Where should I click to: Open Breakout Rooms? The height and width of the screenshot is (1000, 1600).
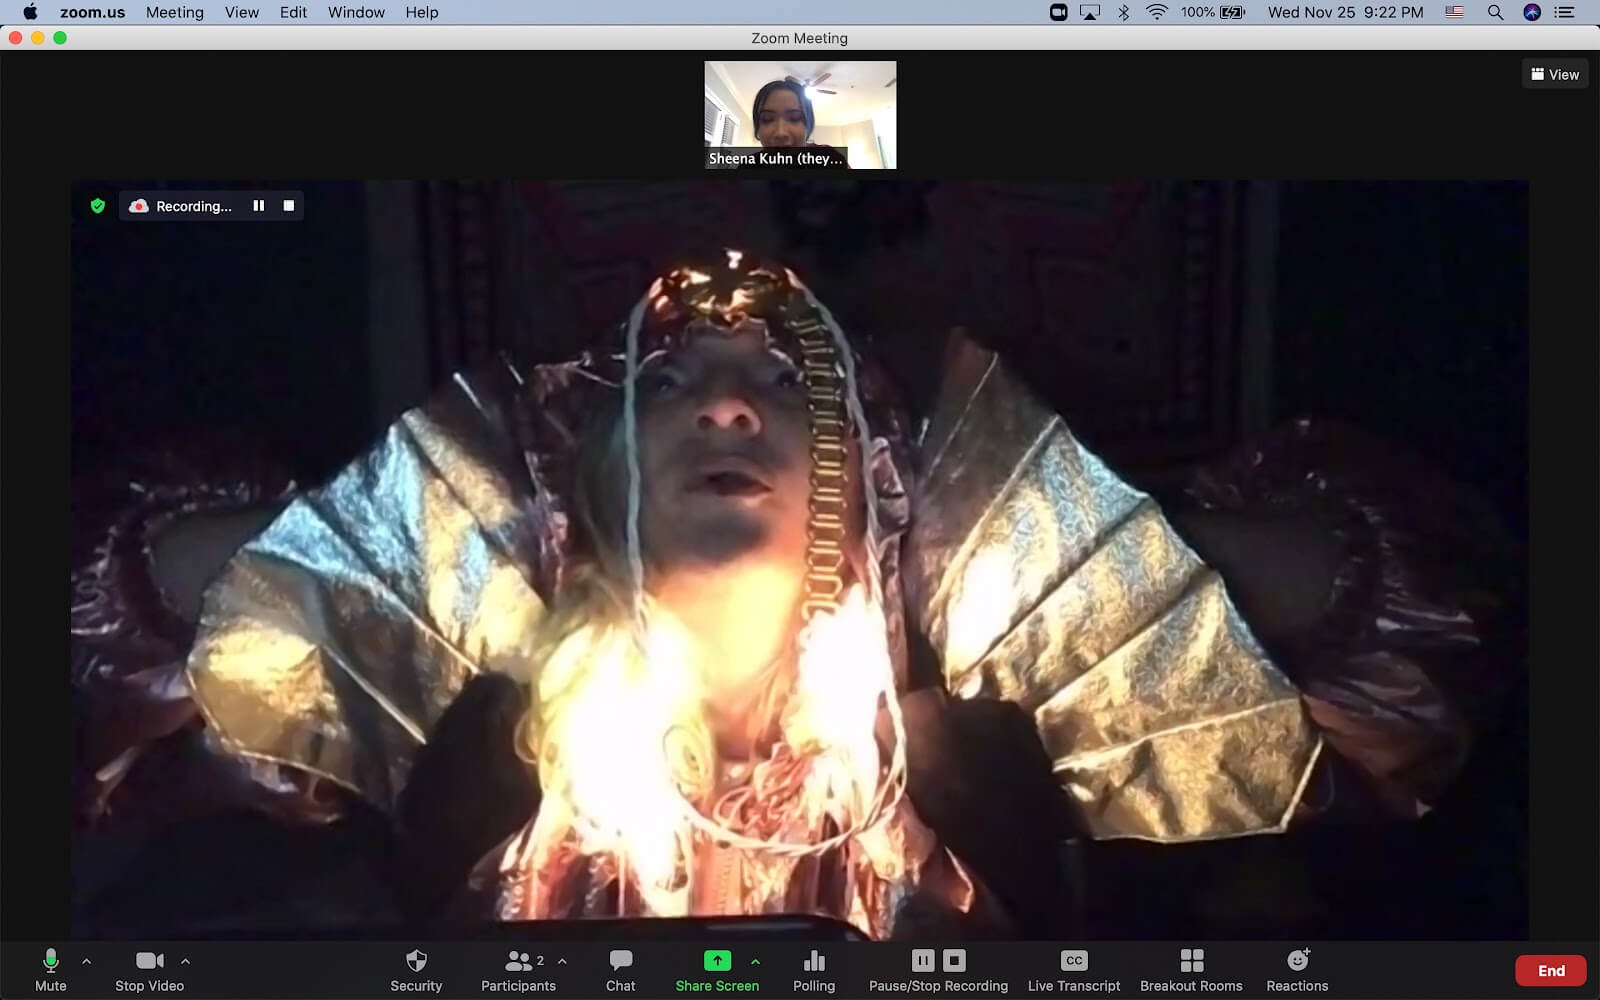1191,970
